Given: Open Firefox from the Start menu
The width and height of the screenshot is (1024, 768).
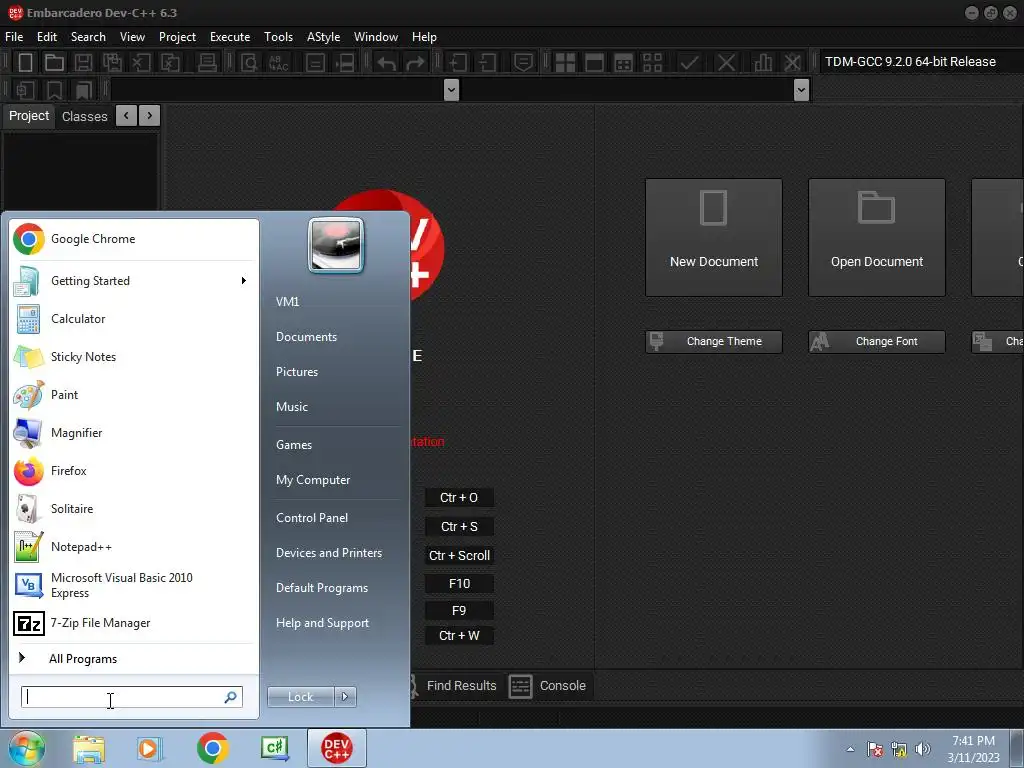Looking at the screenshot, I should pyautogui.click(x=134, y=471).
